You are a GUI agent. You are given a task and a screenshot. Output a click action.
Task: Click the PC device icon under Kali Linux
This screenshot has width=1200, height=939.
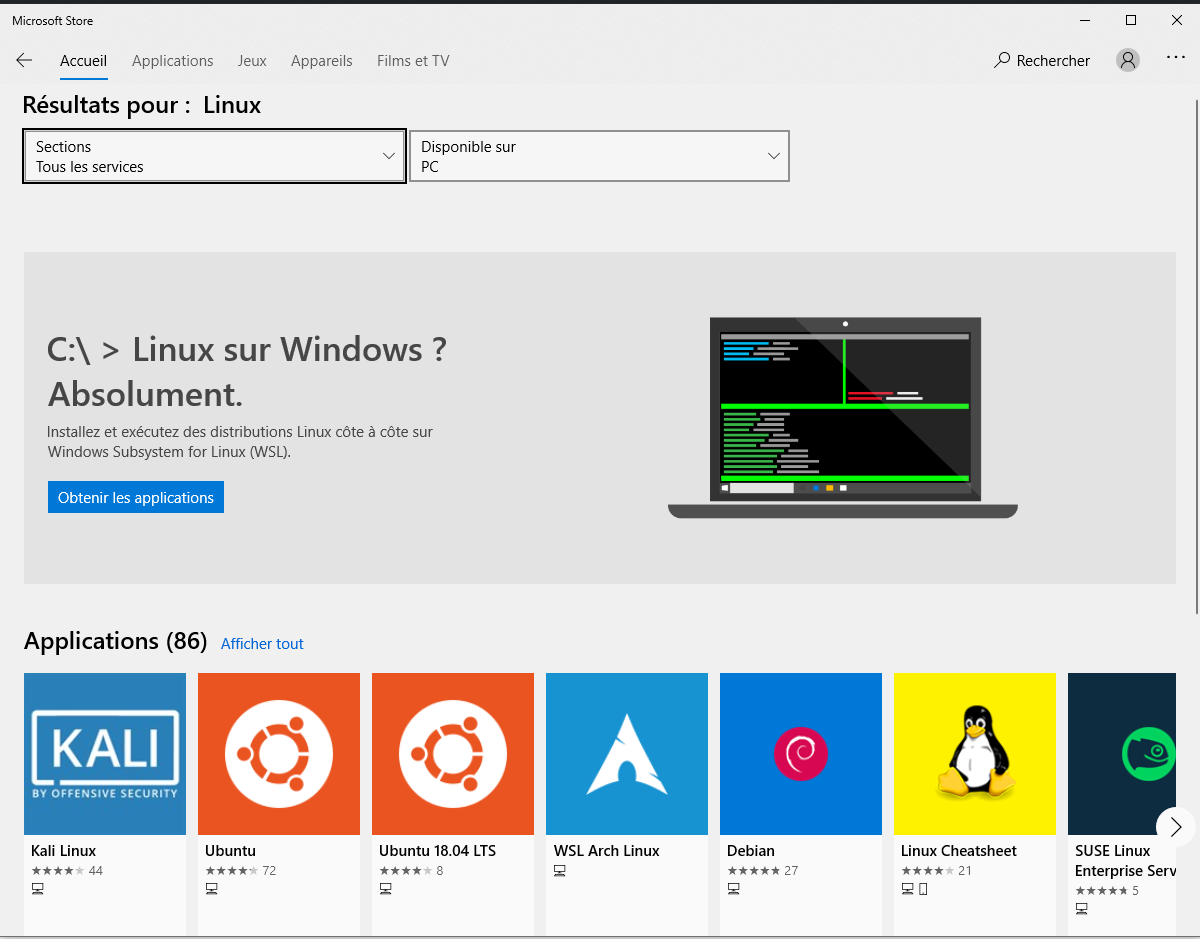[38, 888]
